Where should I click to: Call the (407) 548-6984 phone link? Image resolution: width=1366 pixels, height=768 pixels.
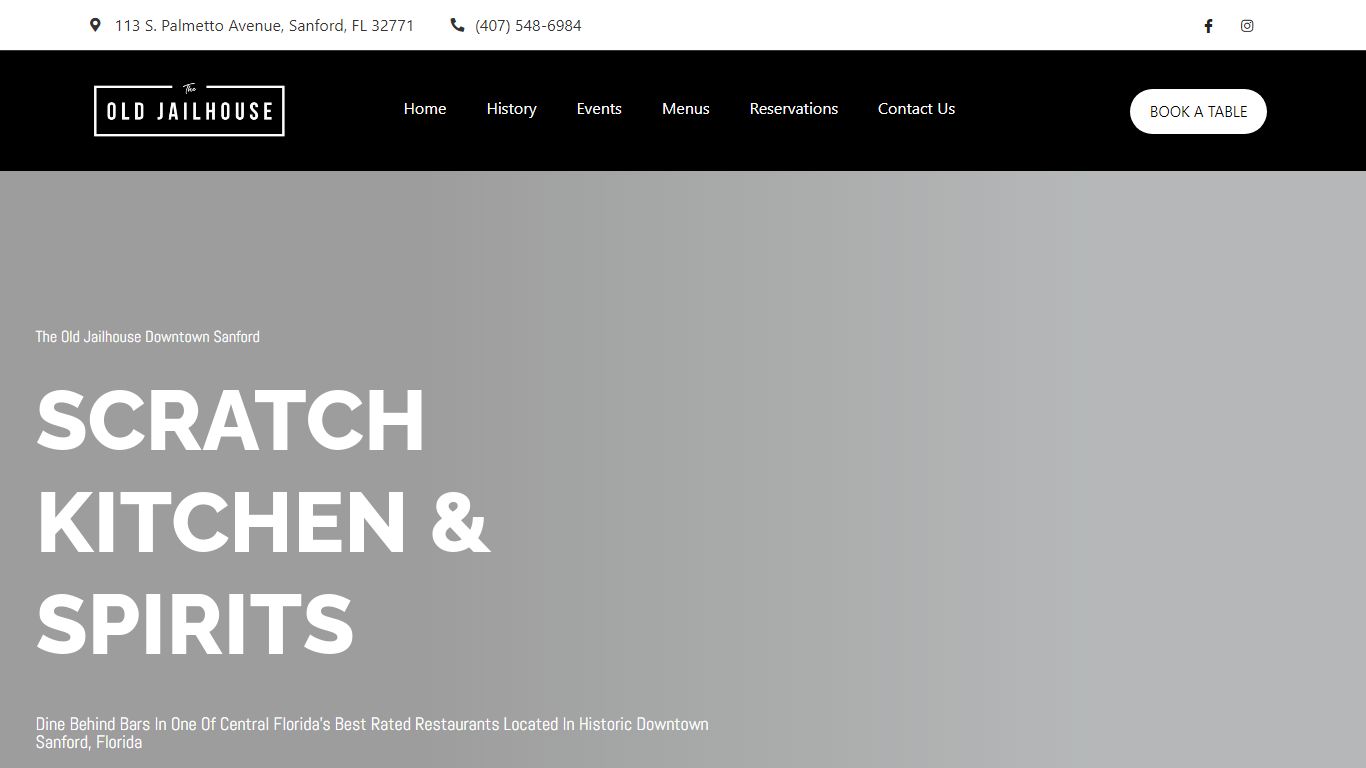[528, 26]
